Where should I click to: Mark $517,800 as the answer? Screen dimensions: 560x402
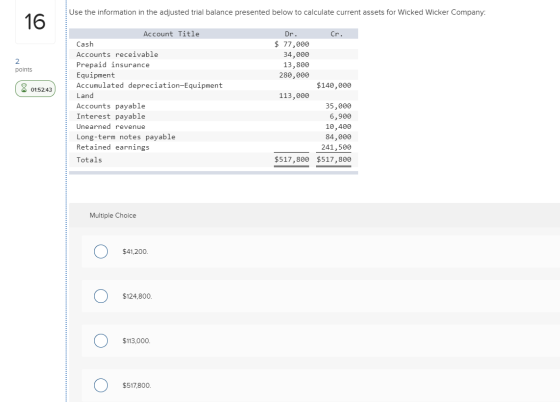click(x=101, y=385)
